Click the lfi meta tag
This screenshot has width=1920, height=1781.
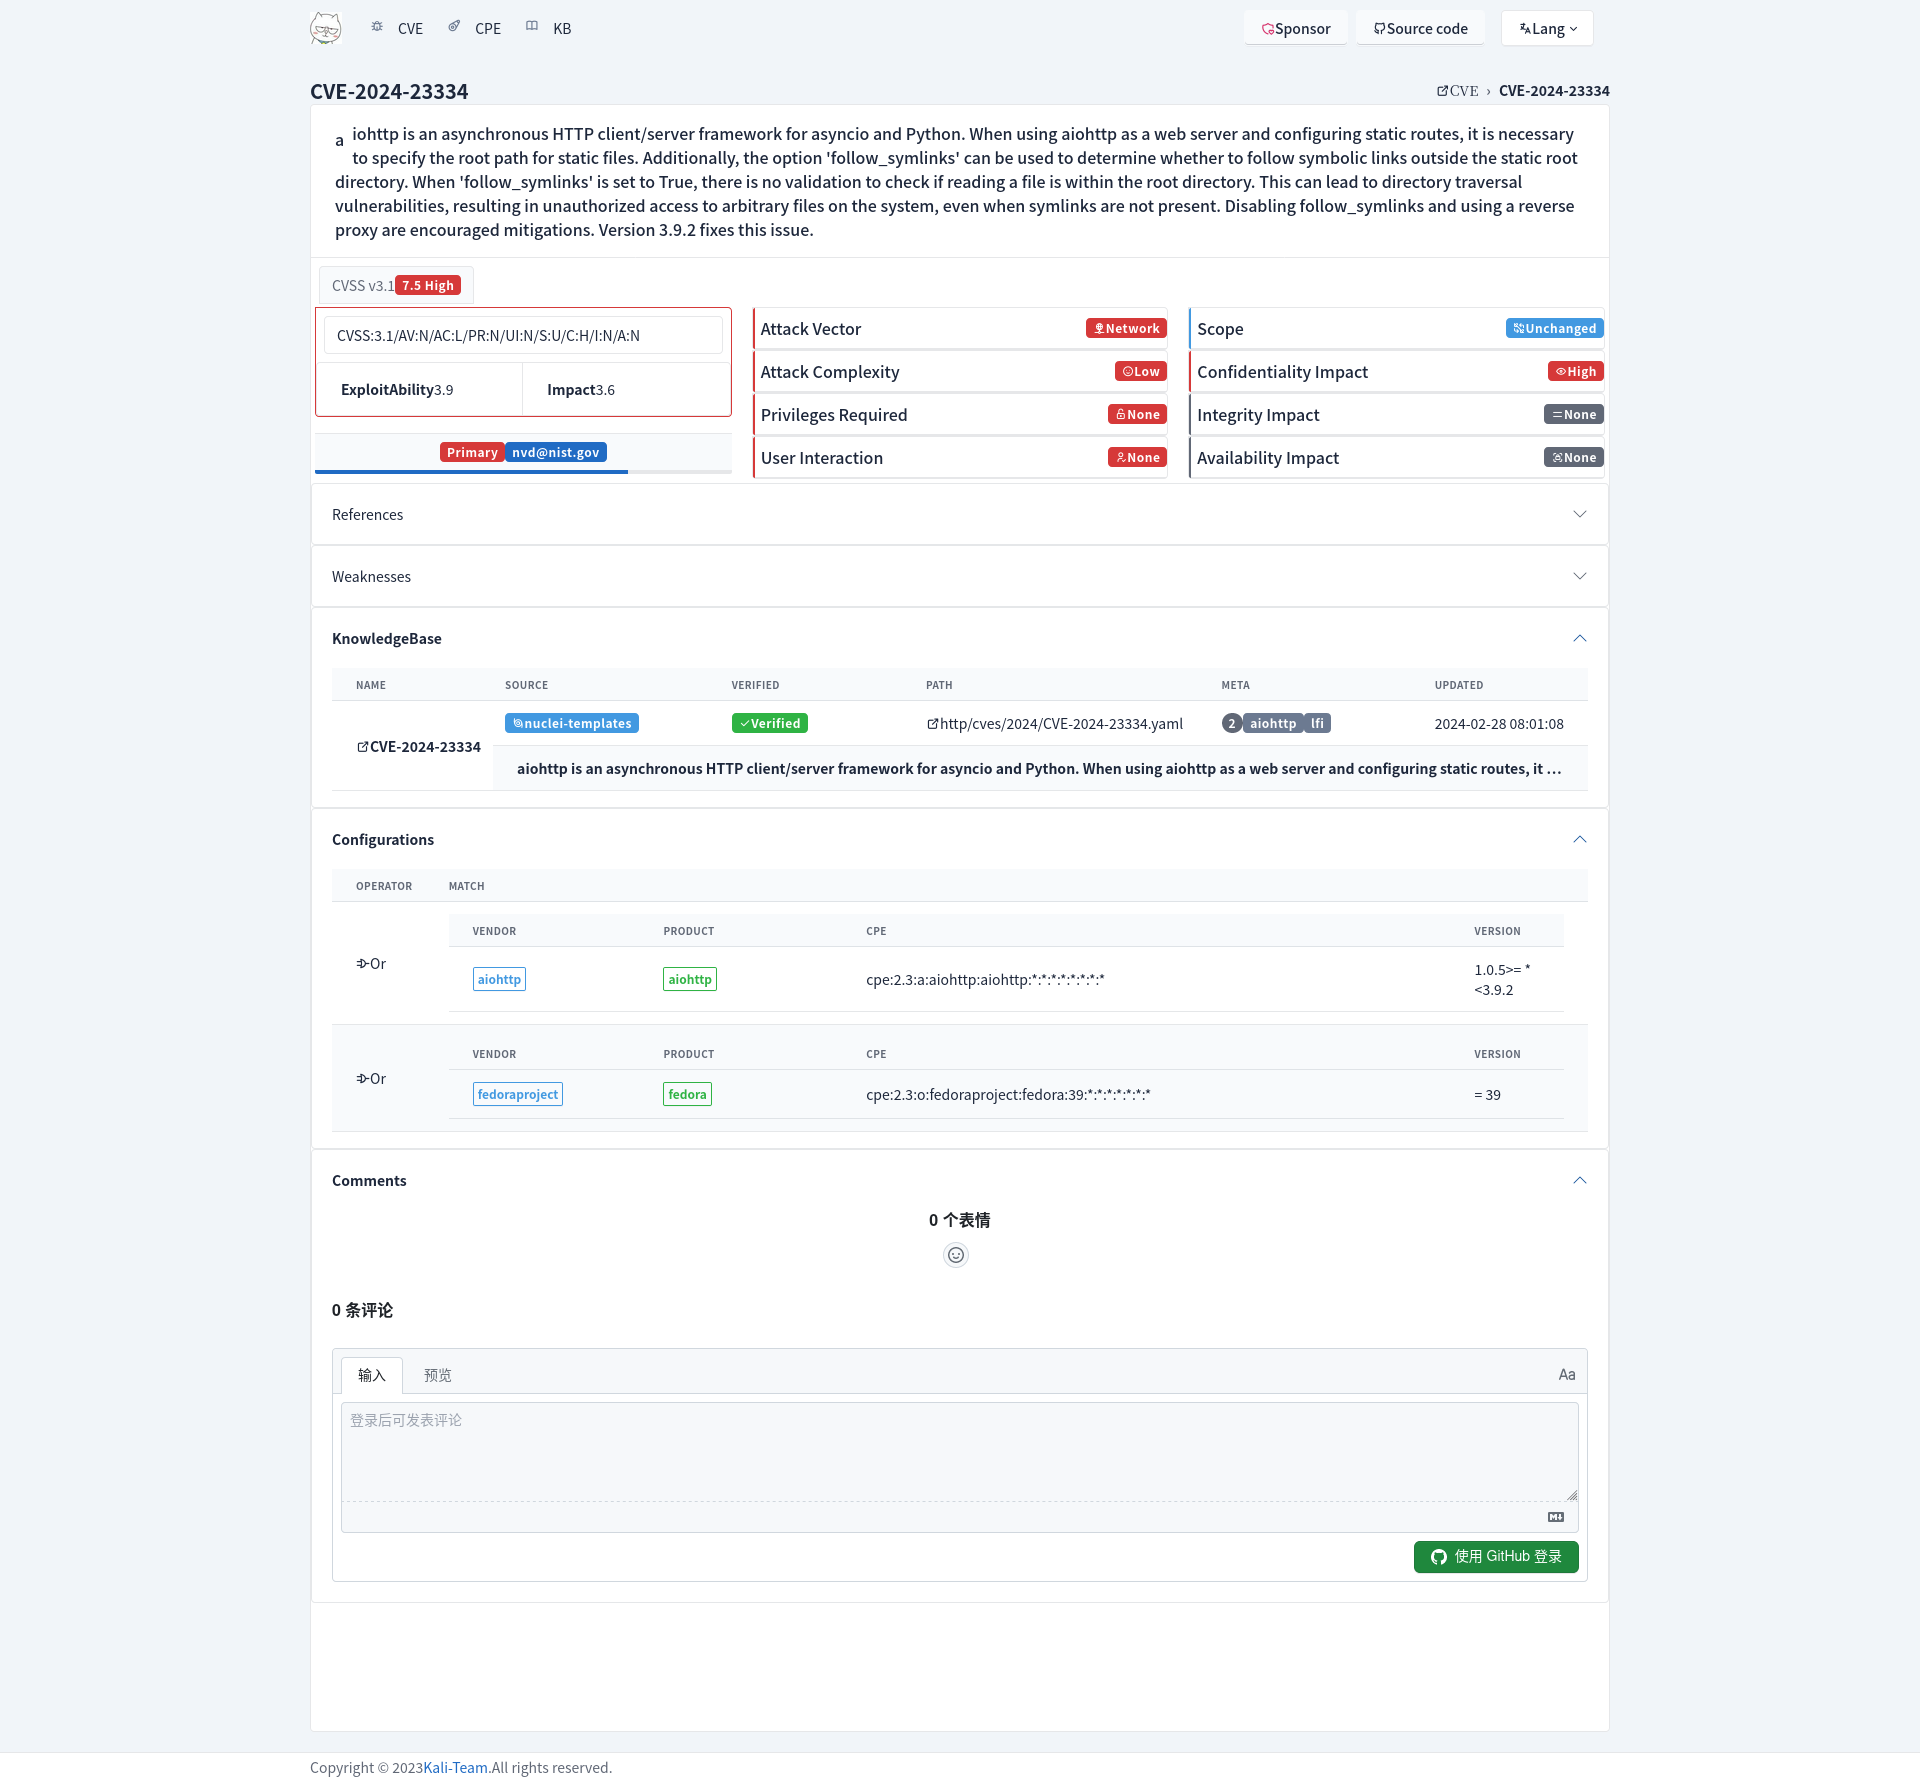click(x=1317, y=723)
